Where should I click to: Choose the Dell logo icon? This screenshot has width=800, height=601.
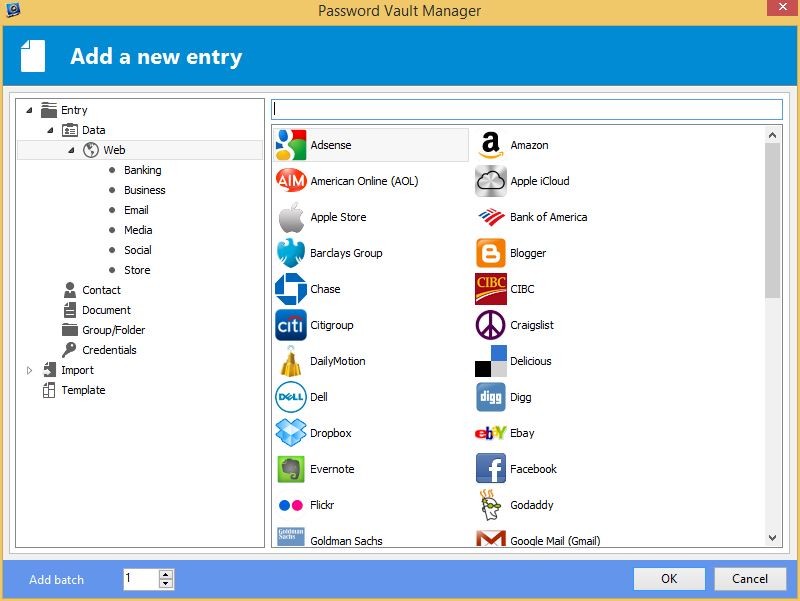[x=291, y=397]
